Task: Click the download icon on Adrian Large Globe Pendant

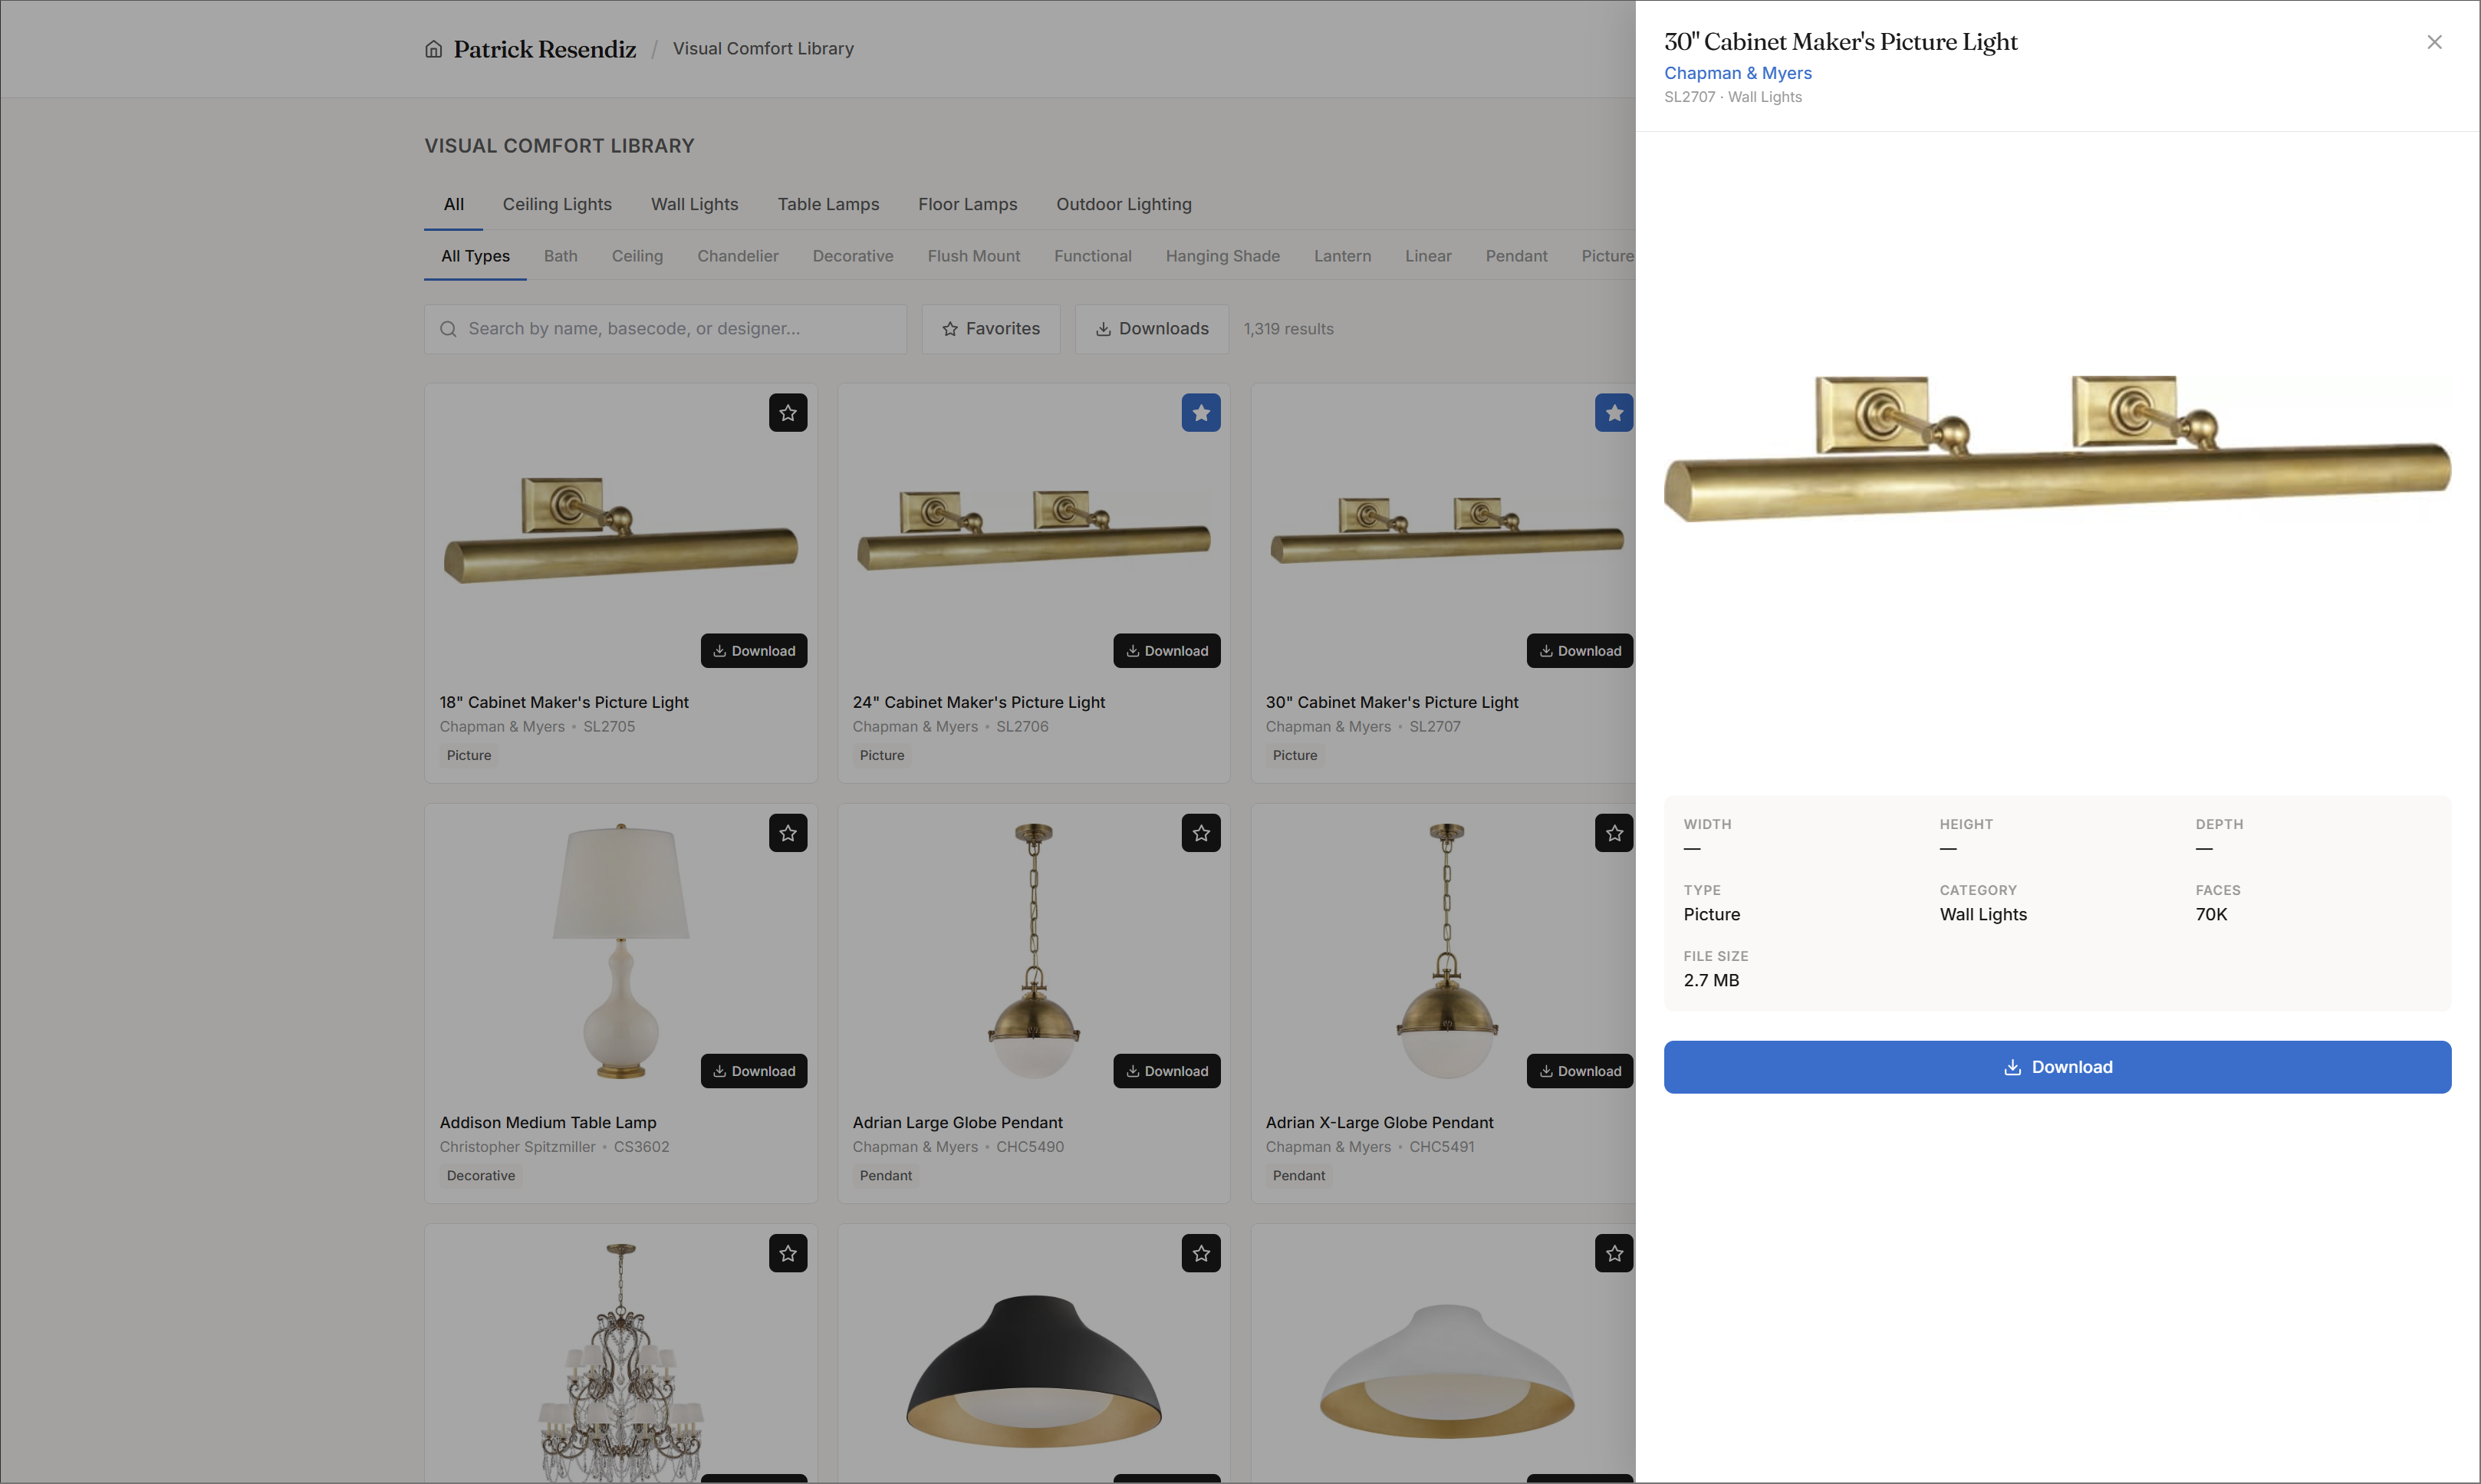Action: pos(1135,1070)
